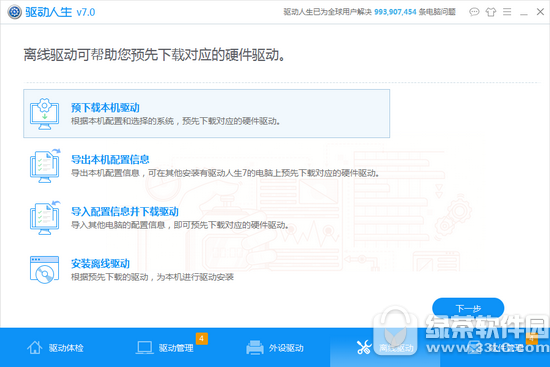Screen dimensions: 550x367
Task: Select 导出本机配置信息 option
Action: coord(207,166)
